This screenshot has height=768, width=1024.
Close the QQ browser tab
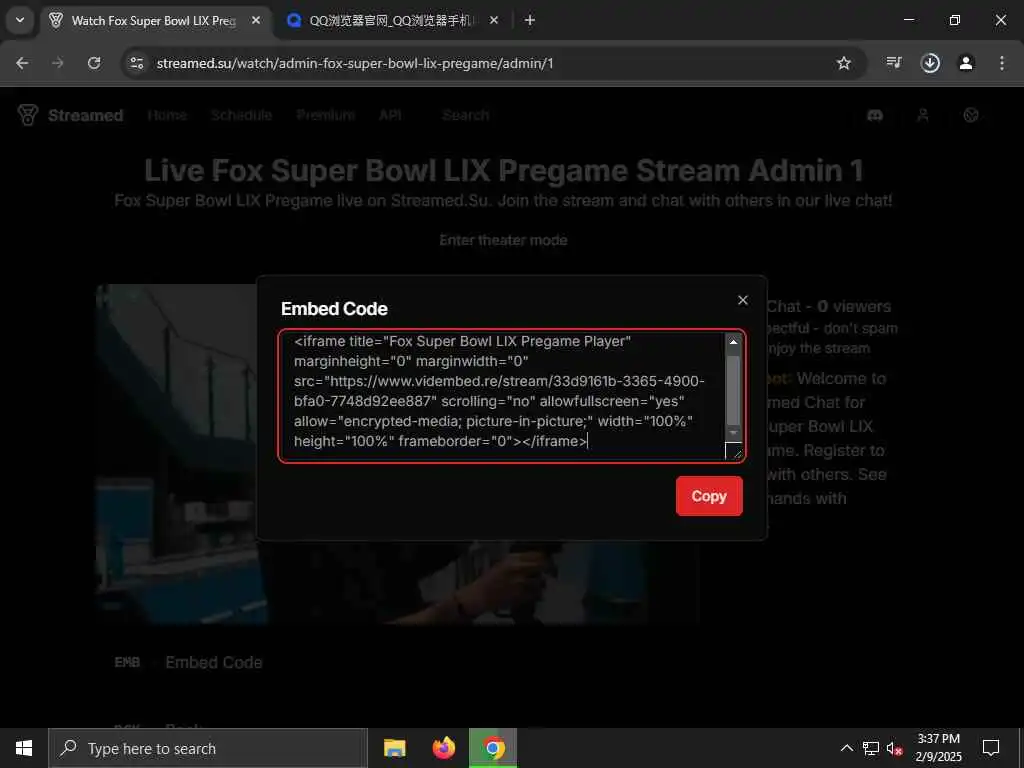[494, 20]
